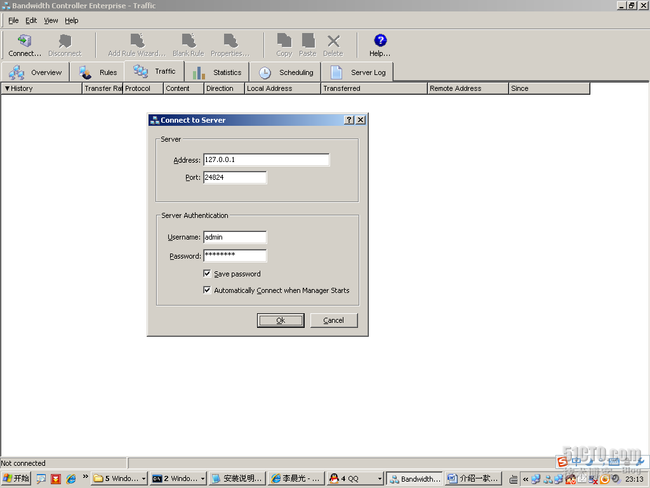Click the Direction column header
Image resolution: width=650 pixels, height=488 pixels.
click(x=224, y=88)
